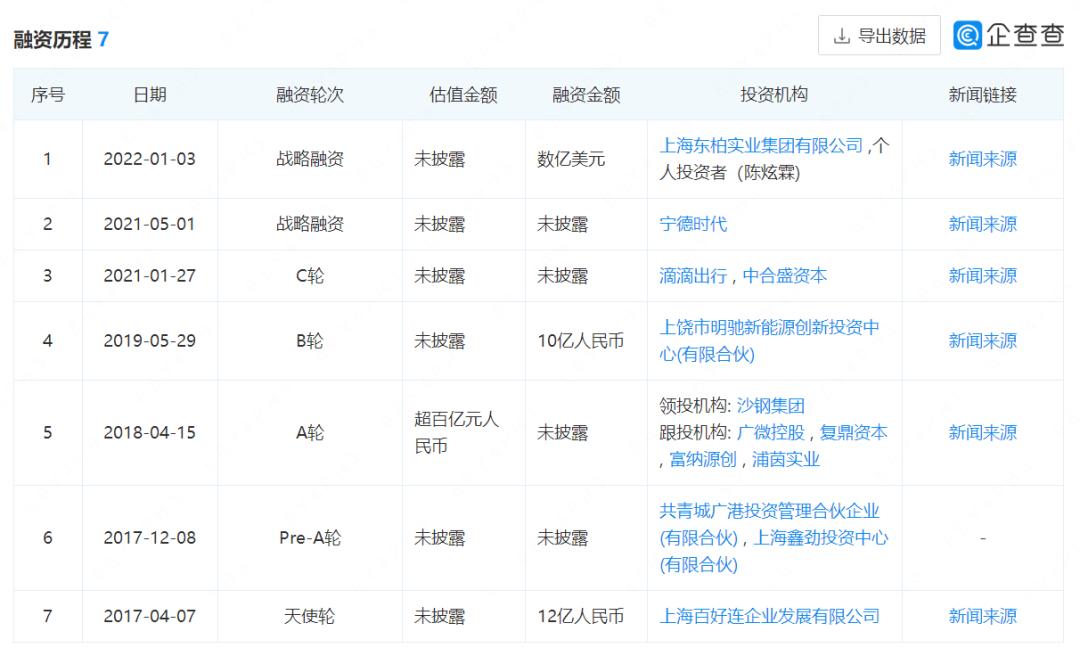The width and height of the screenshot is (1080, 656).
Task: Click the Pre-A轮 round cell
Action: tap(310, 537)
